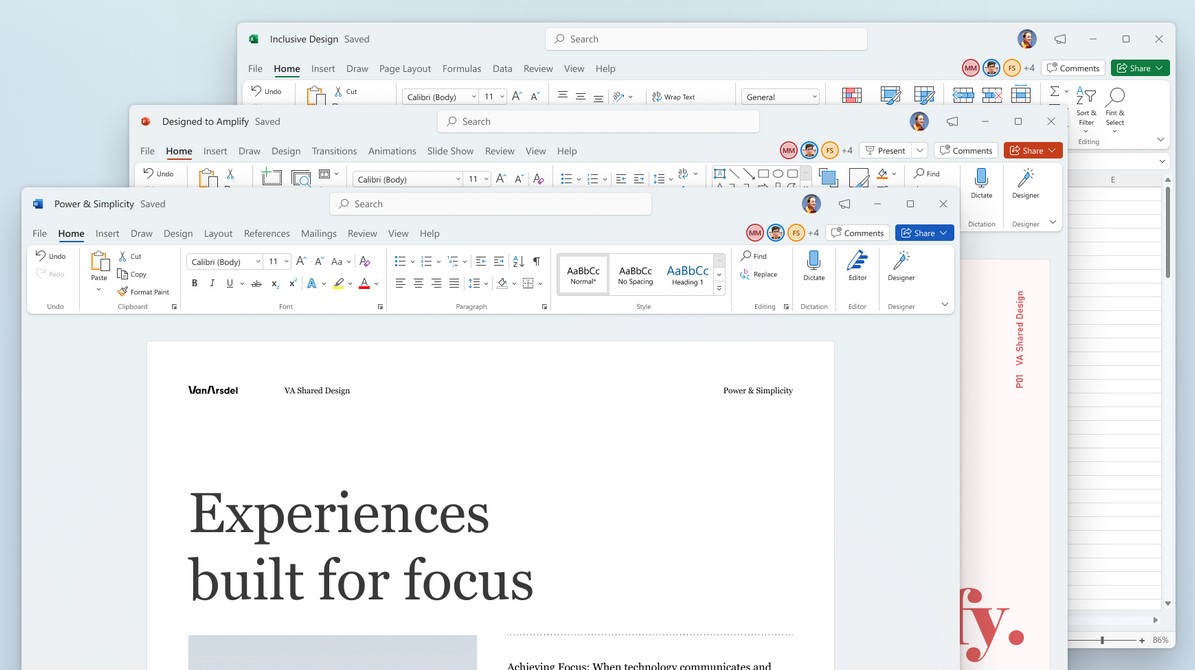1195x670 pixels.
Task: Start Dictate in Word
Action: 814,263
